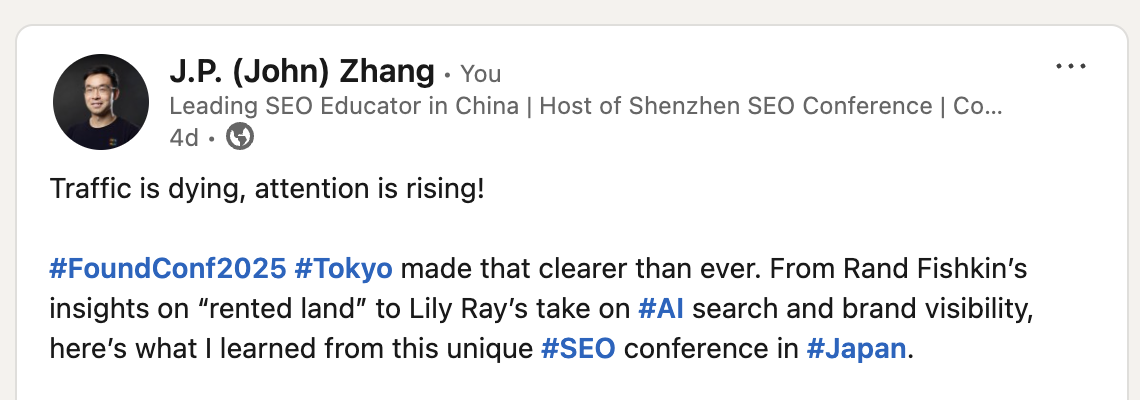Click the "You" label beside the name

click(481, 74)
